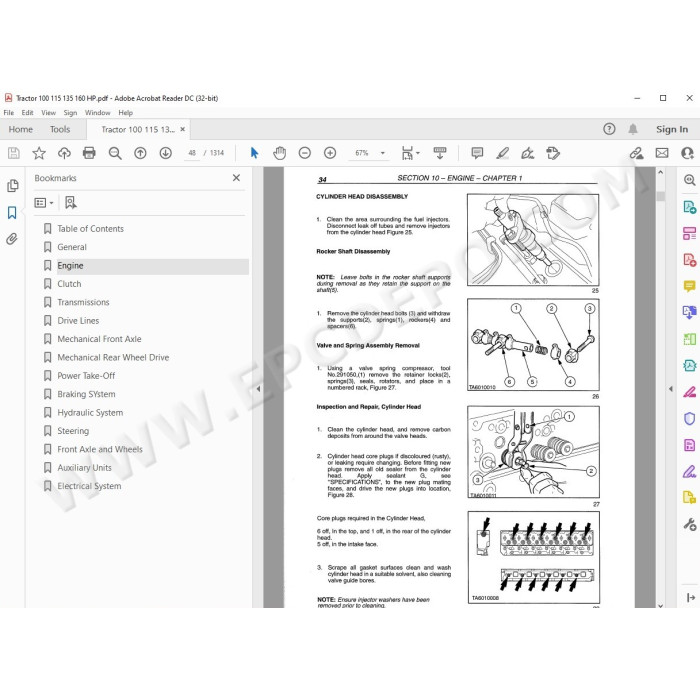Open the find text magnifier icon

(115, 153)
